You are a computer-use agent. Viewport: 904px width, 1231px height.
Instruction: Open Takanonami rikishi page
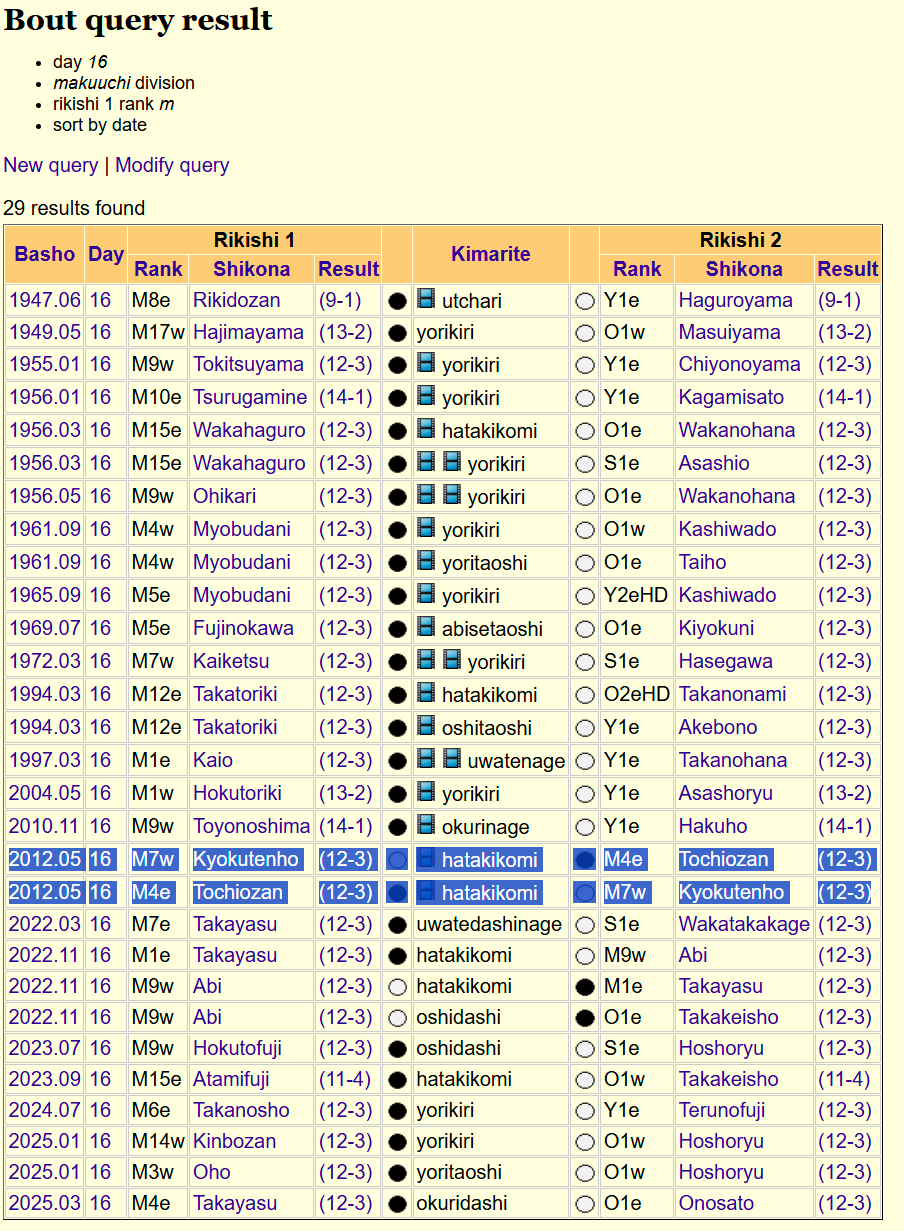click(x=733, y=694)
